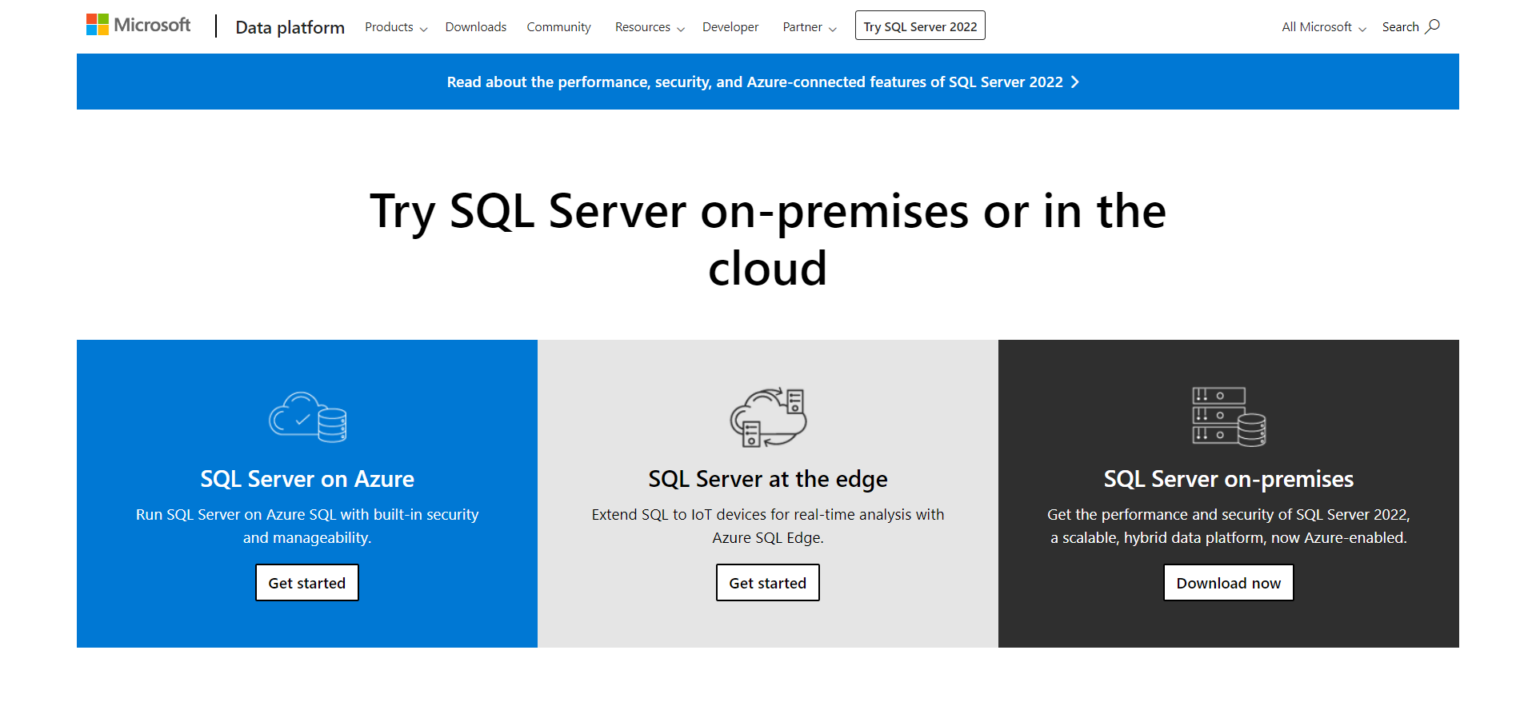Click the server stack icon on on-premises card
Viewport: 1536px width, 702px height.
(x=1228, y=417)
